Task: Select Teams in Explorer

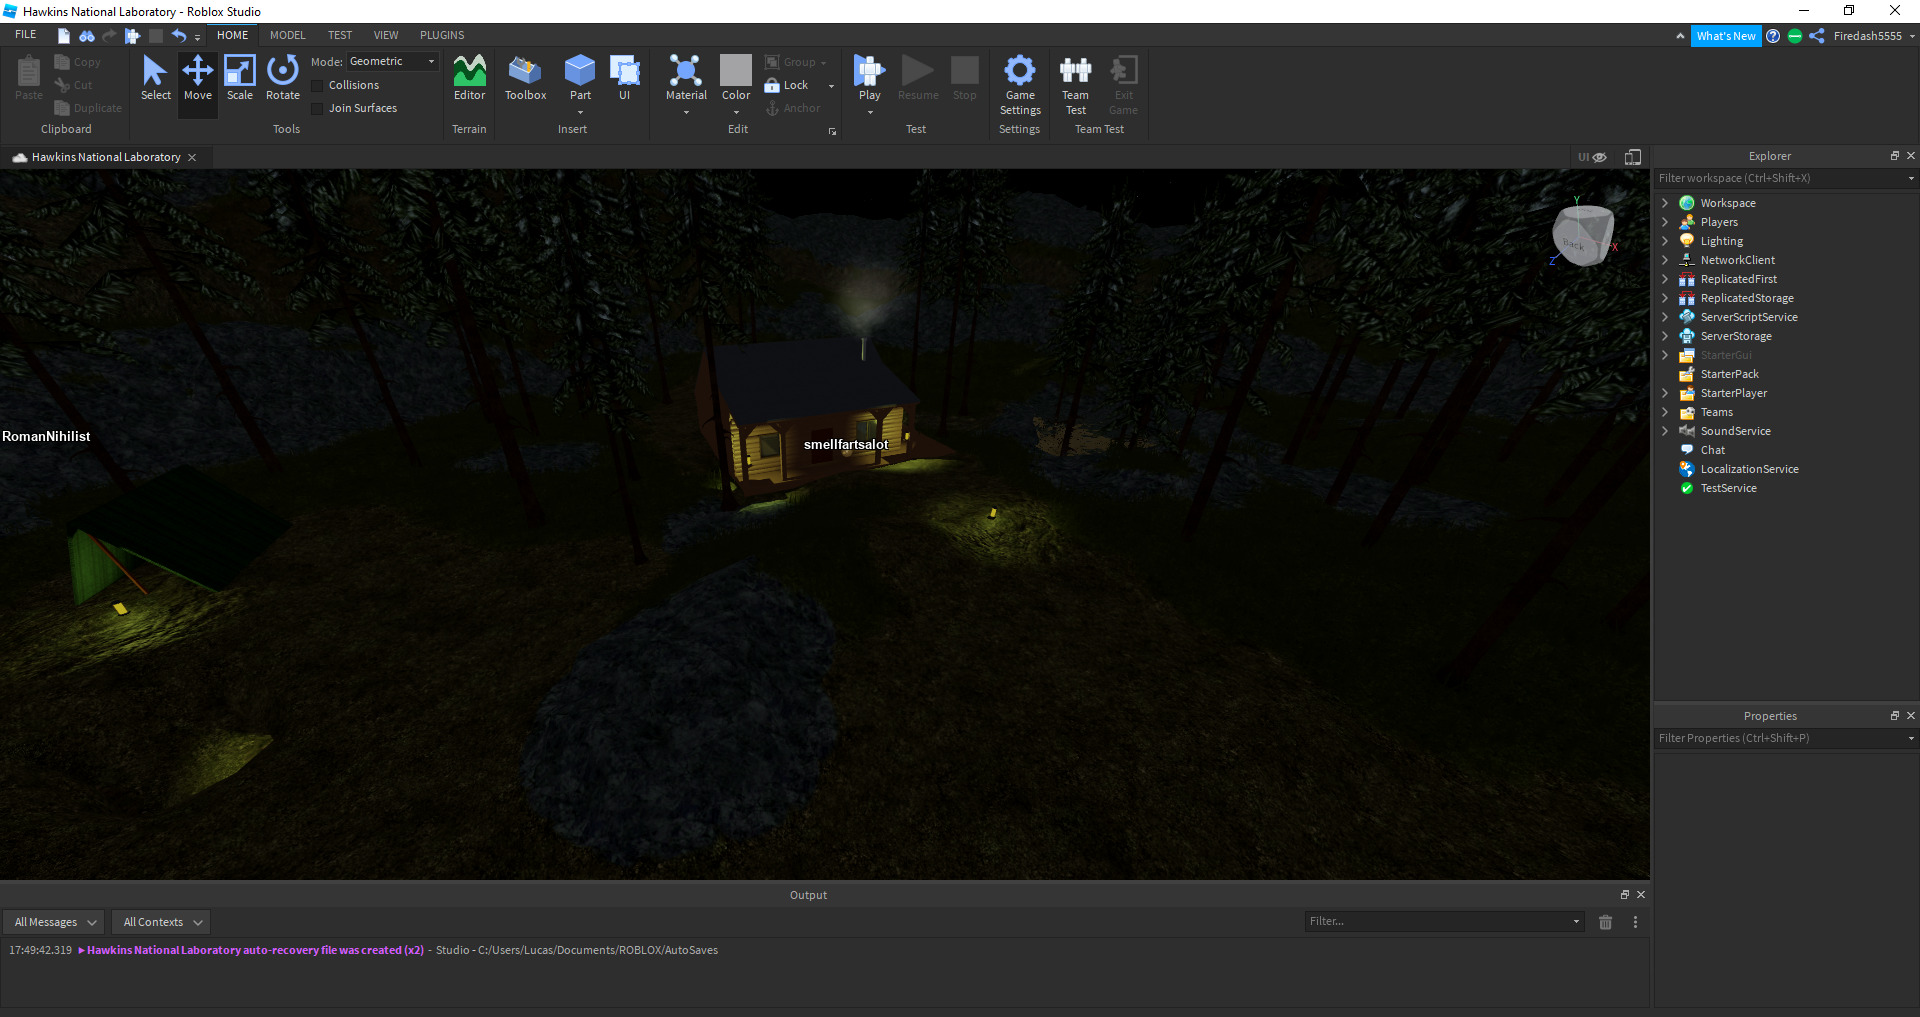Action: tap(1716, 412)
